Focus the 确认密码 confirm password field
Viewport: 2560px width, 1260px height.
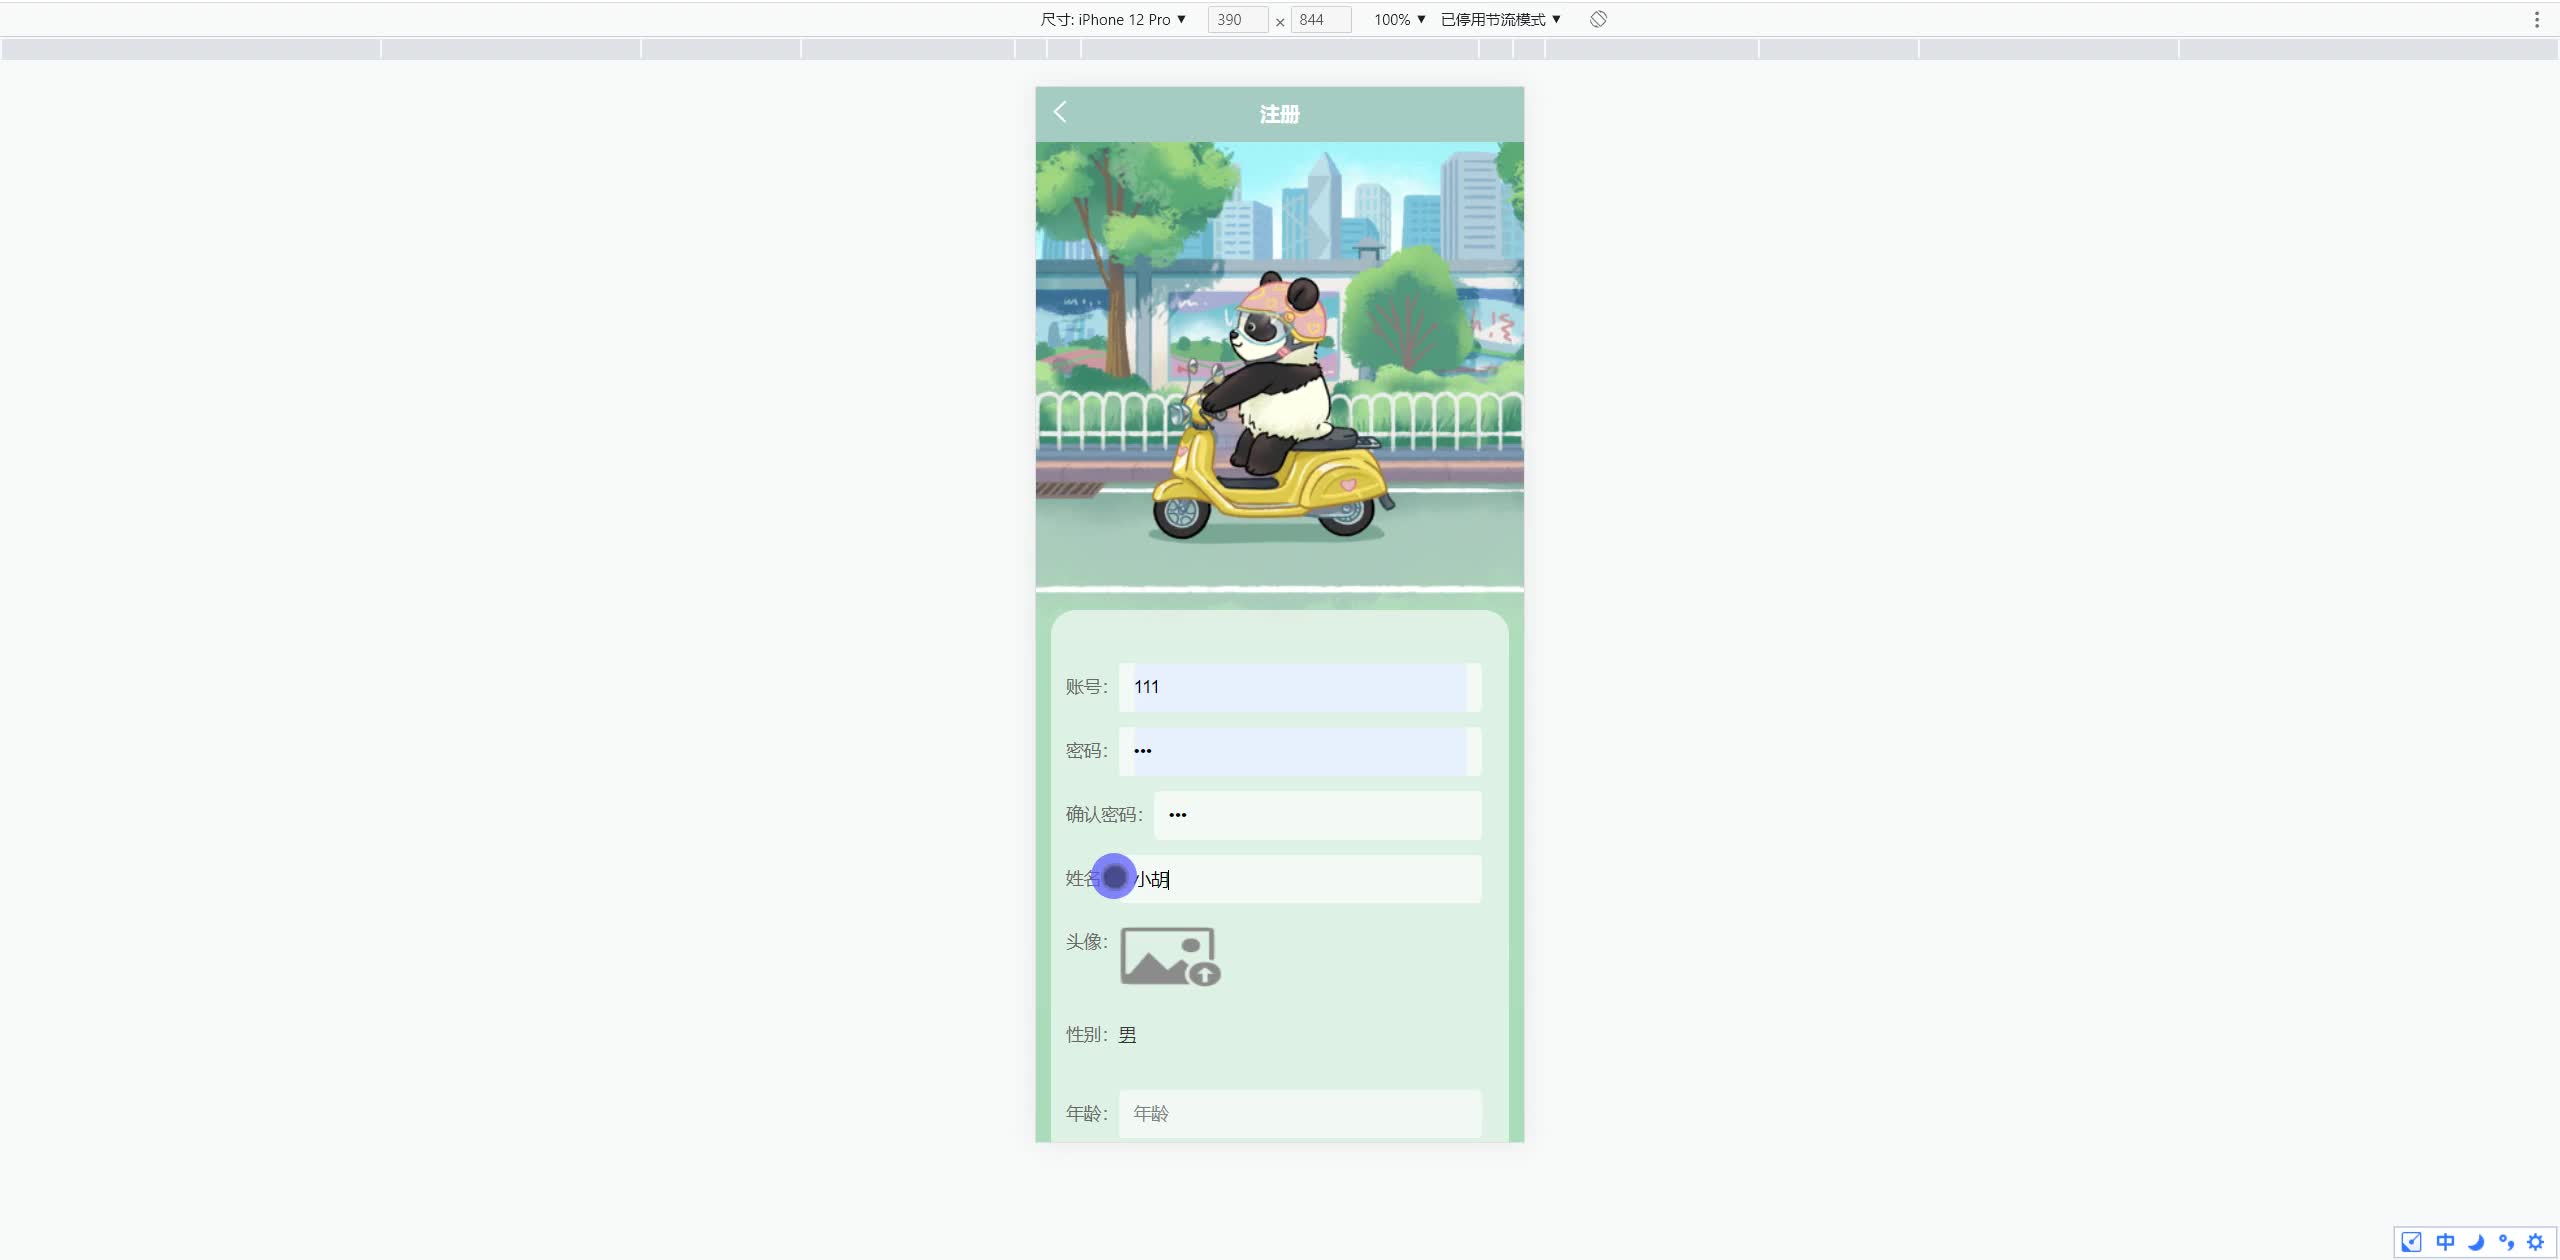coord(1316,815)
